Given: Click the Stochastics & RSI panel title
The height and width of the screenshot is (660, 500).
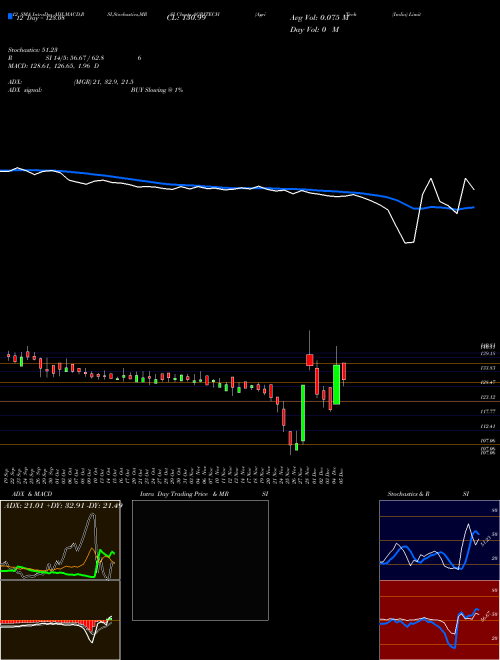Looking at the screenshot, I should [x=428, y=494].
